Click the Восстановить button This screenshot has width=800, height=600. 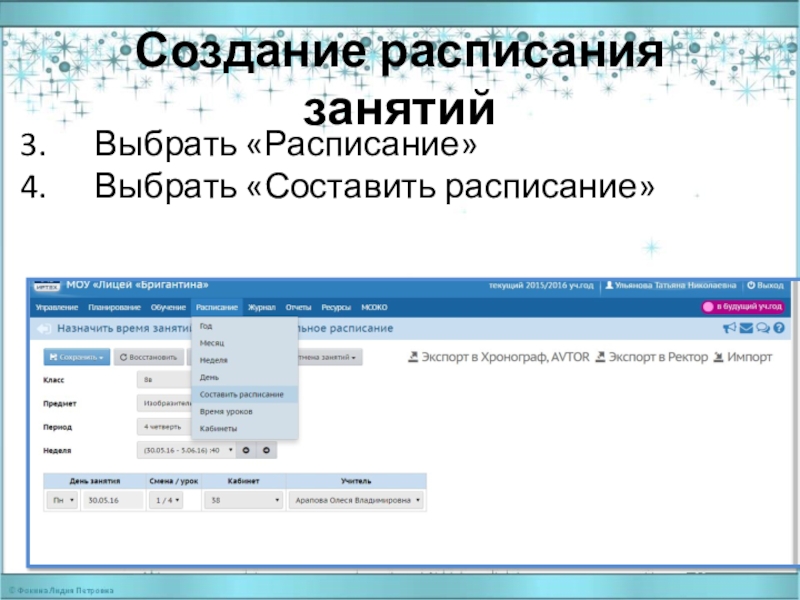pos(148,356)
